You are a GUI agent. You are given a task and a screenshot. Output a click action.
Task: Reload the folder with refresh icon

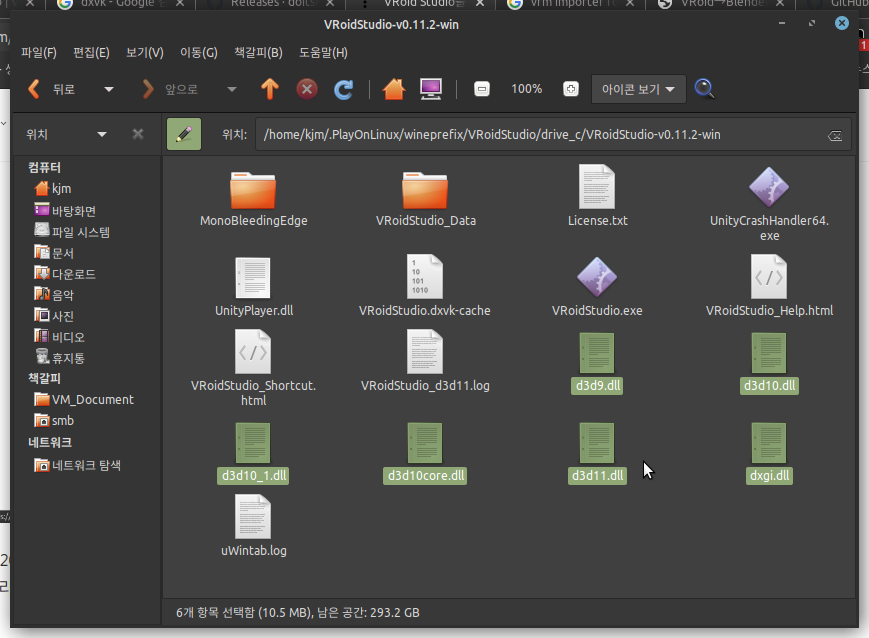[344, 89]
